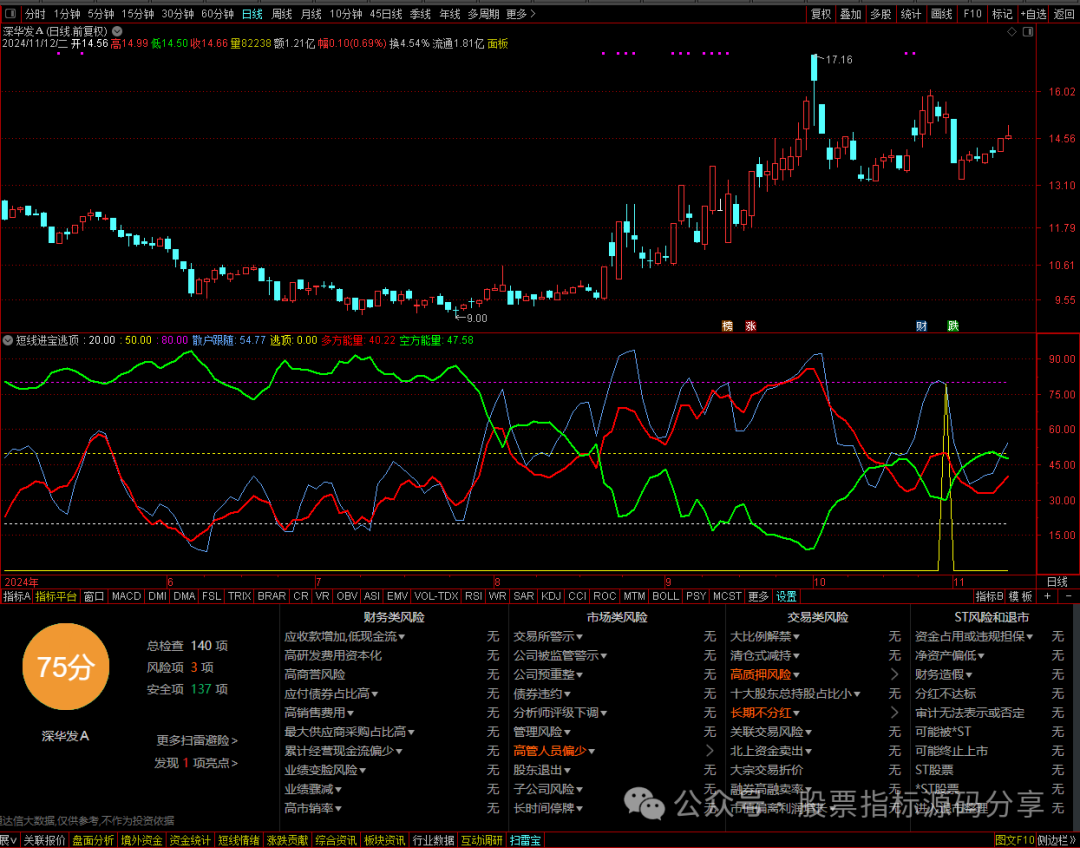This screenshot has height=848, width=1080.
Task: Select the RSI indicator
Action: [x=474, y=596]
